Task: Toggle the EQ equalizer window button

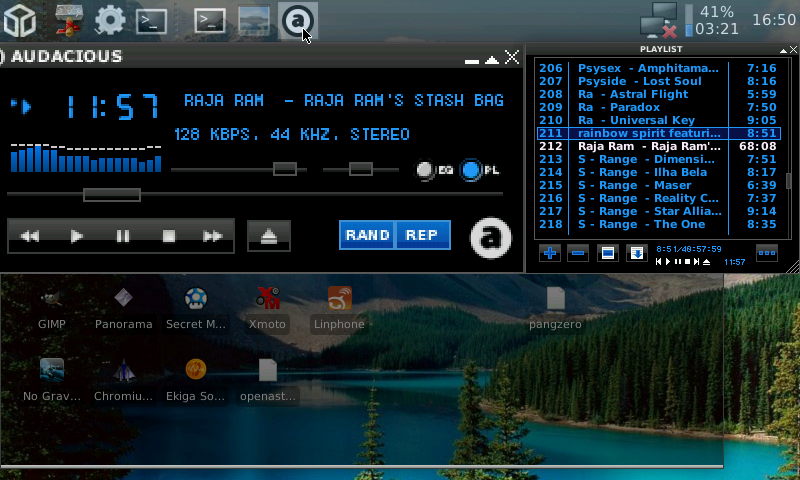Action: click(434, 170)
